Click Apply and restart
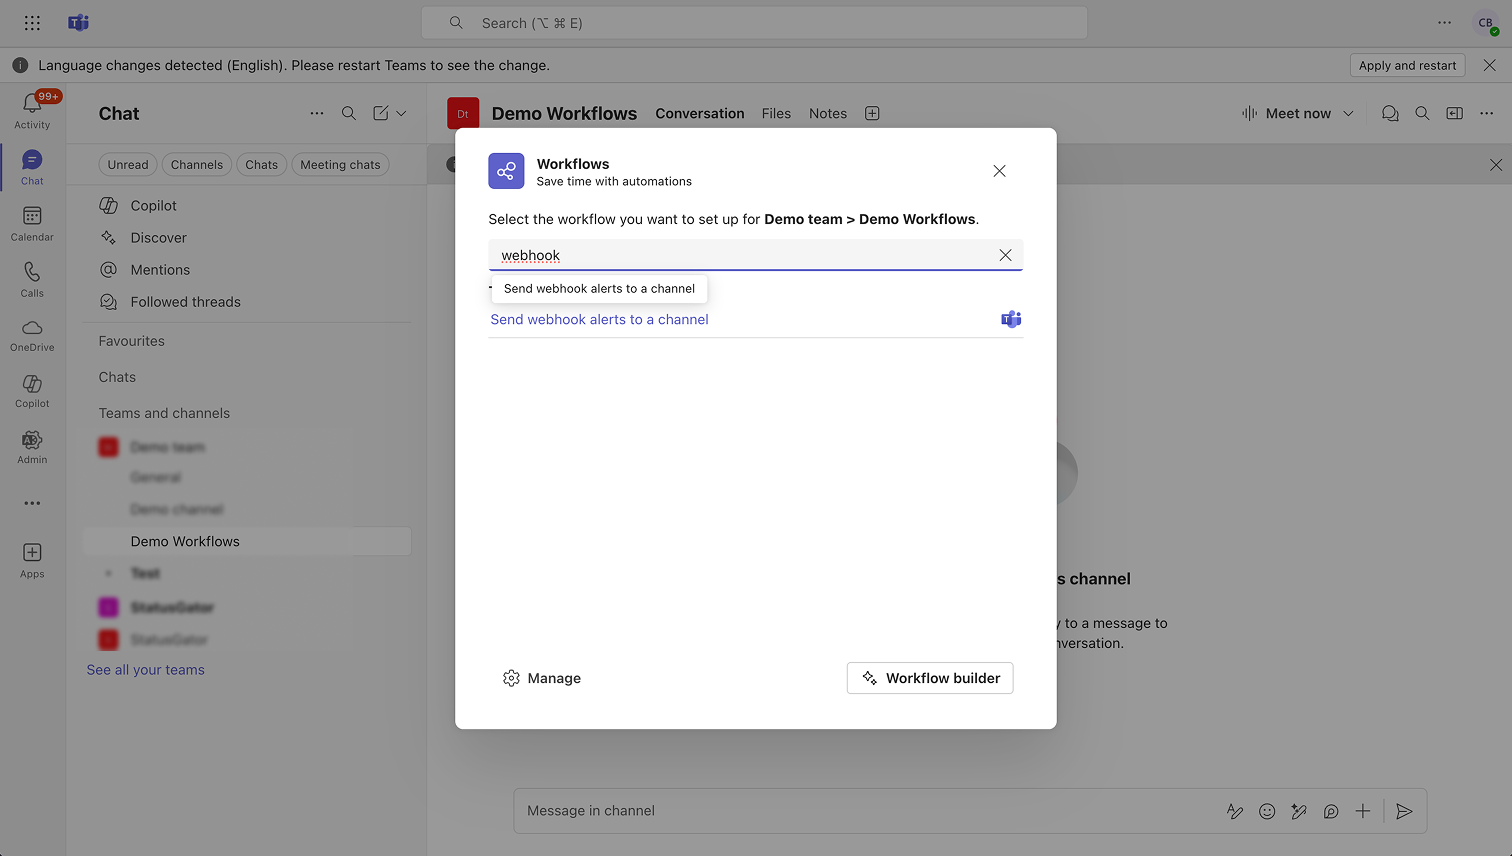Viewport: 1512px width, 856px height. pyautogui.click(x=1407, y=65)
